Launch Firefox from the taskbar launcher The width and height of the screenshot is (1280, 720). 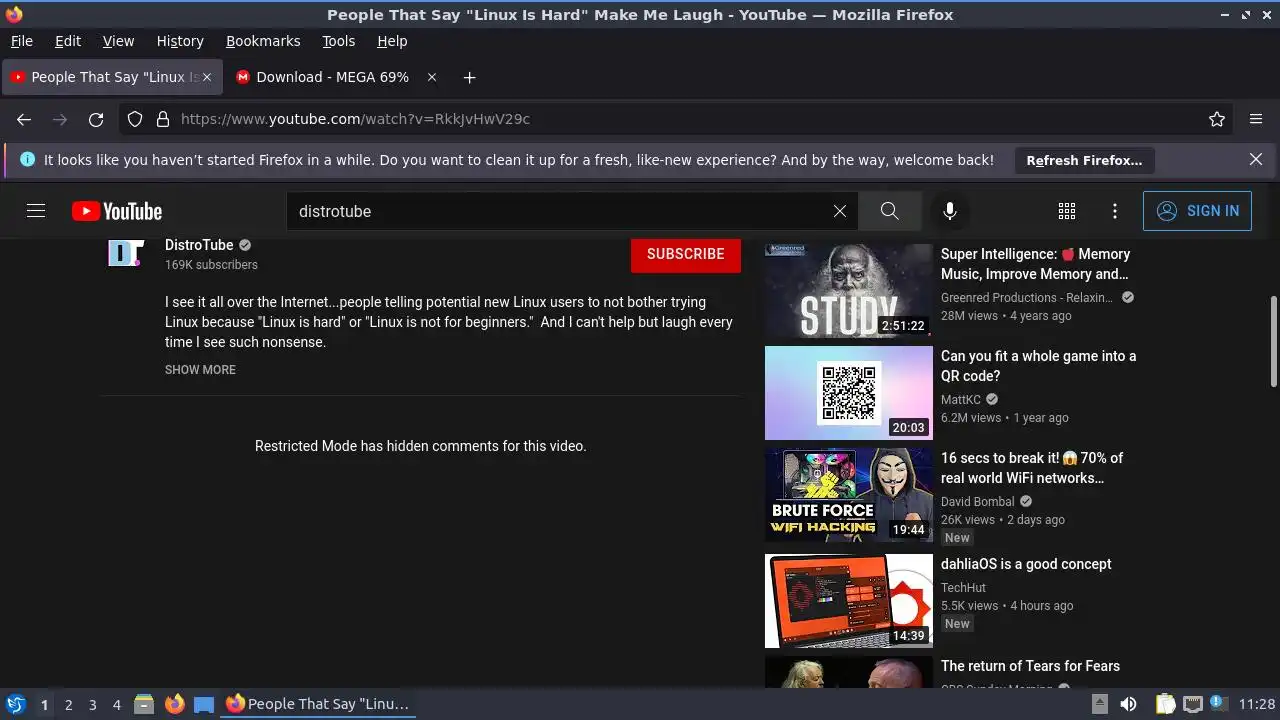click(175, 704)
